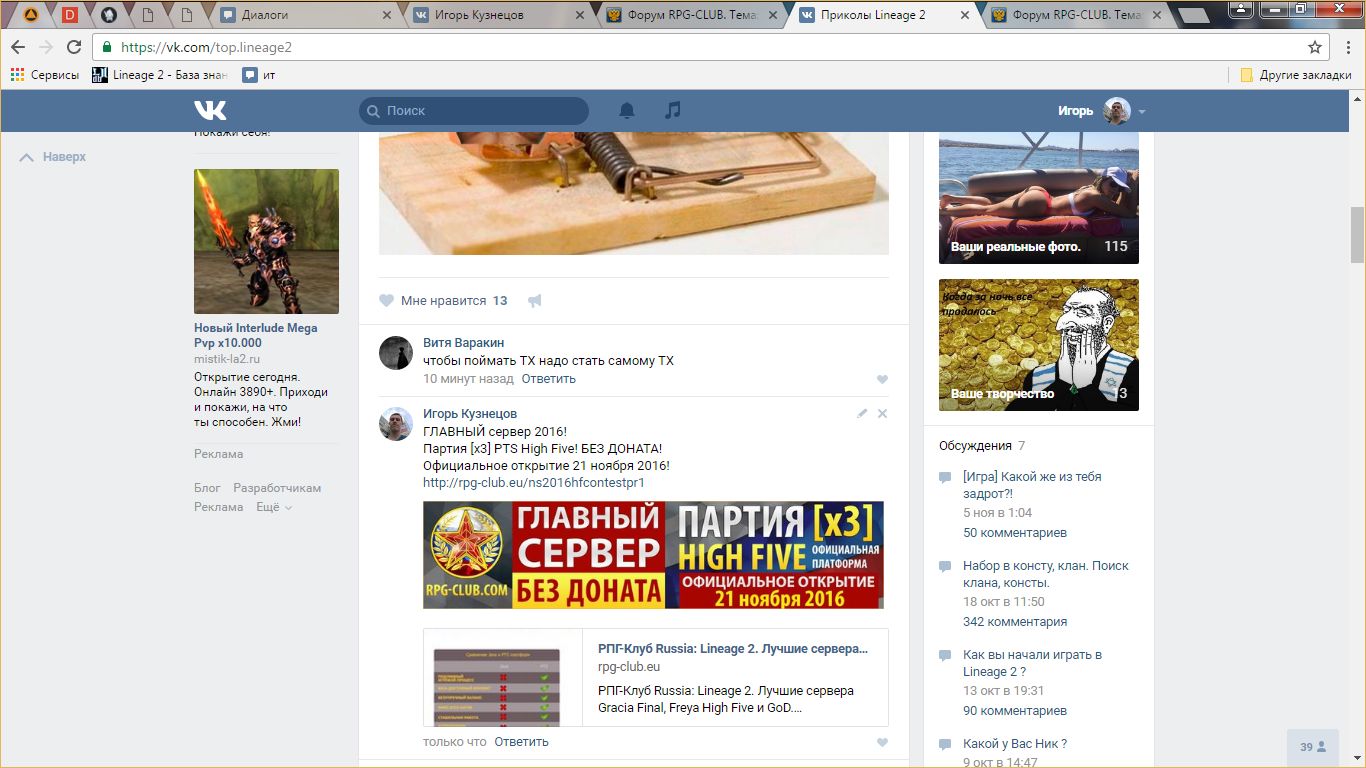The height and width of the screenshot is (768, 1366).
Task: Like Игорь Кузнецов's comment heart
Action: [x=882, y=743]
